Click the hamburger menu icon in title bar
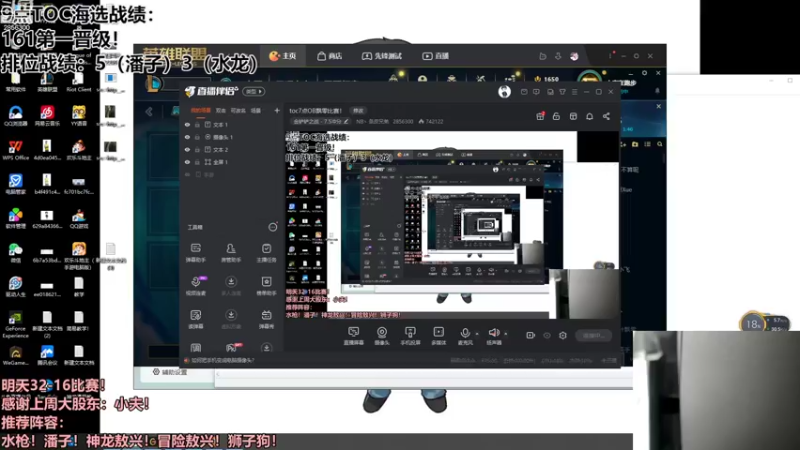Viewport: 800px width, 450px height. [x=574, y=92]
